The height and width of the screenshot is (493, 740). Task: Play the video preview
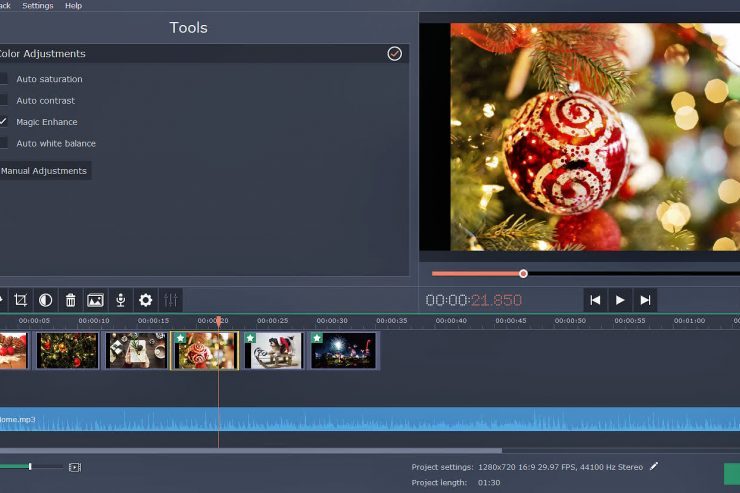[x=620, y=300]
